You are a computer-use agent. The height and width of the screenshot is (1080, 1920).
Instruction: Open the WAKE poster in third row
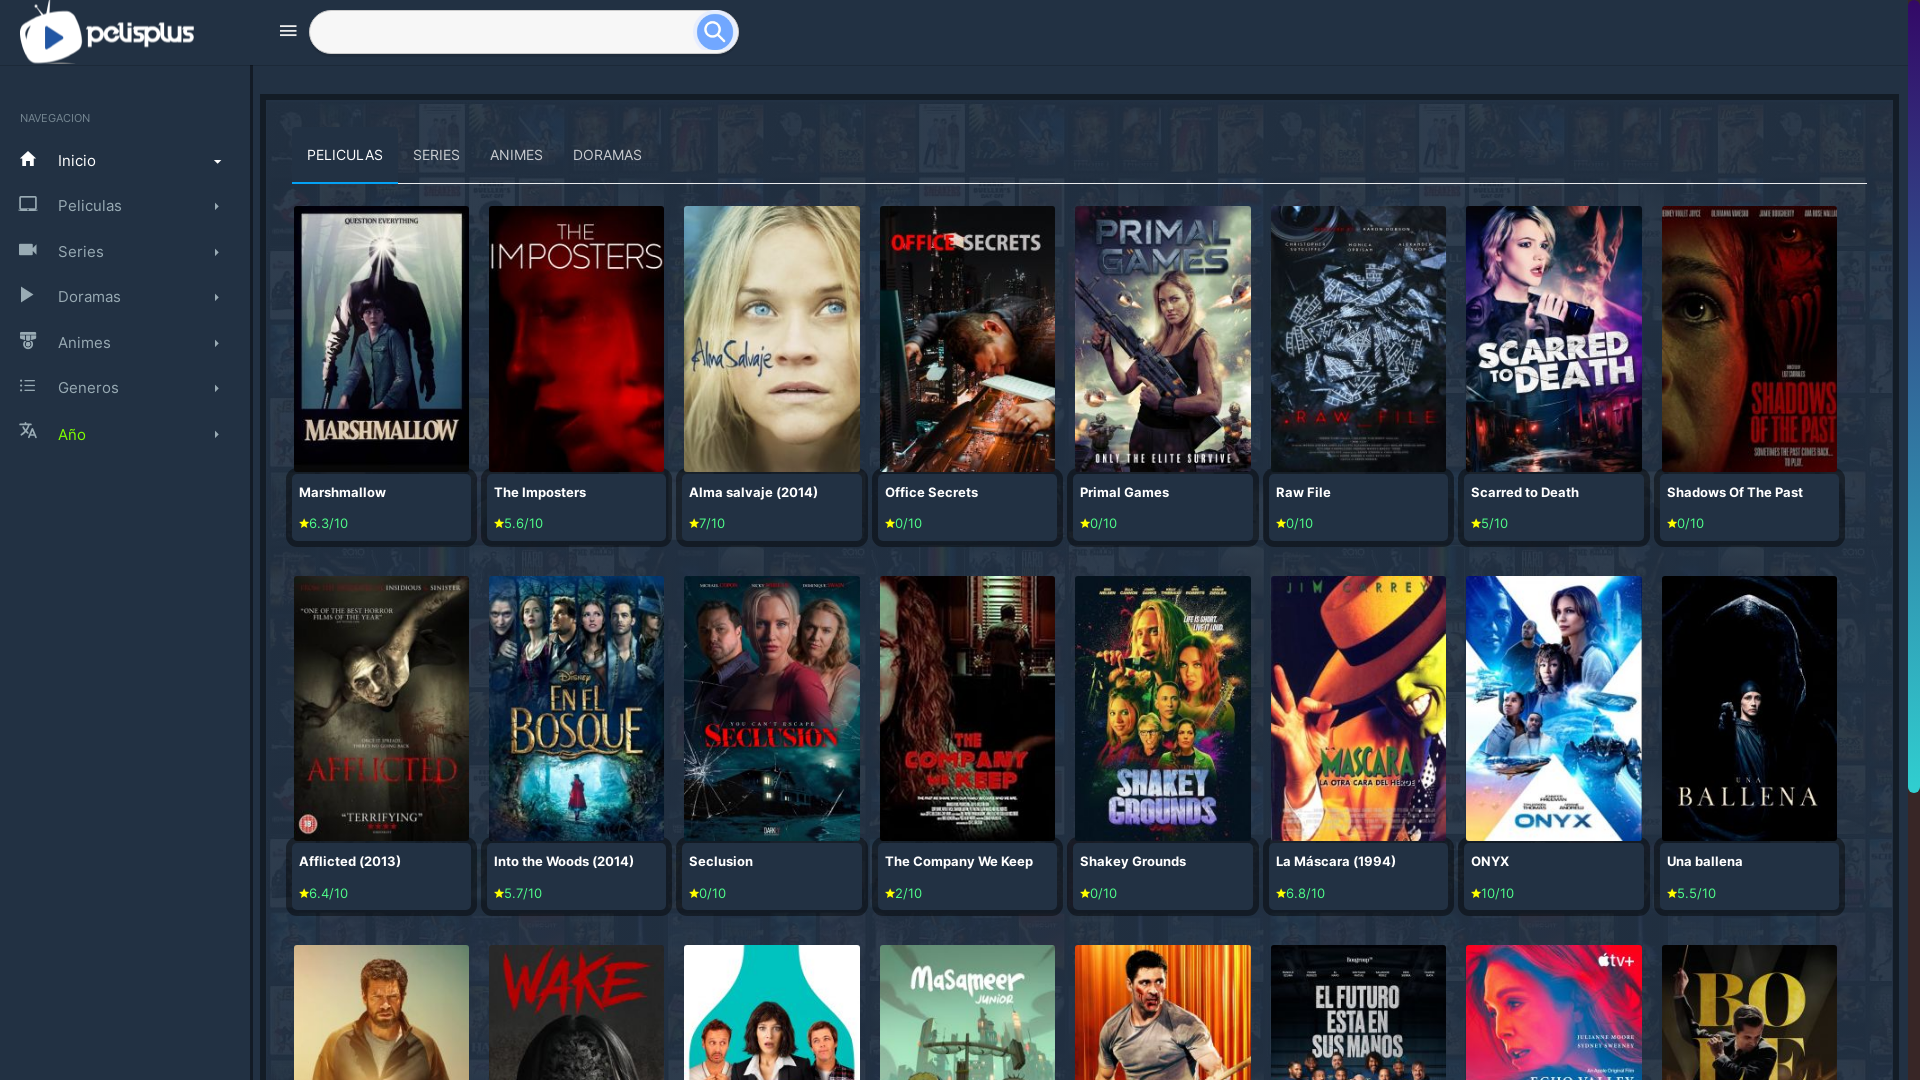(576, 1012)
